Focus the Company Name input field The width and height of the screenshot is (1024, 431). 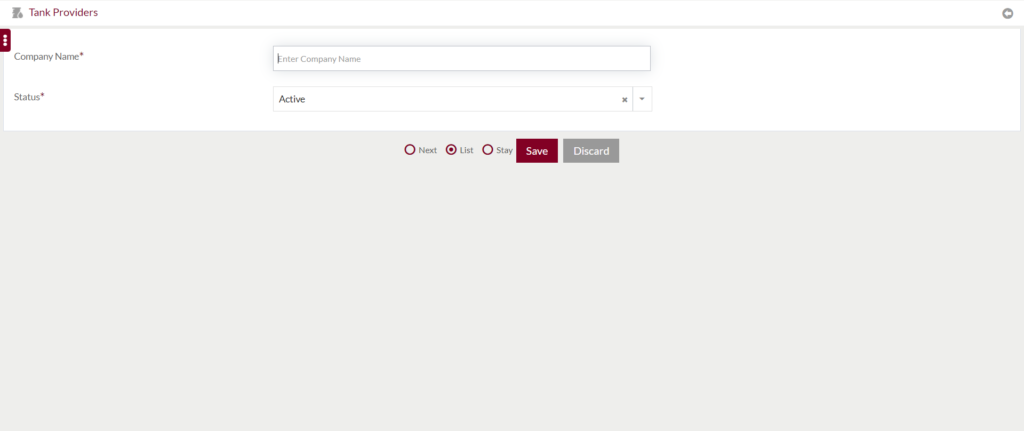462,59
